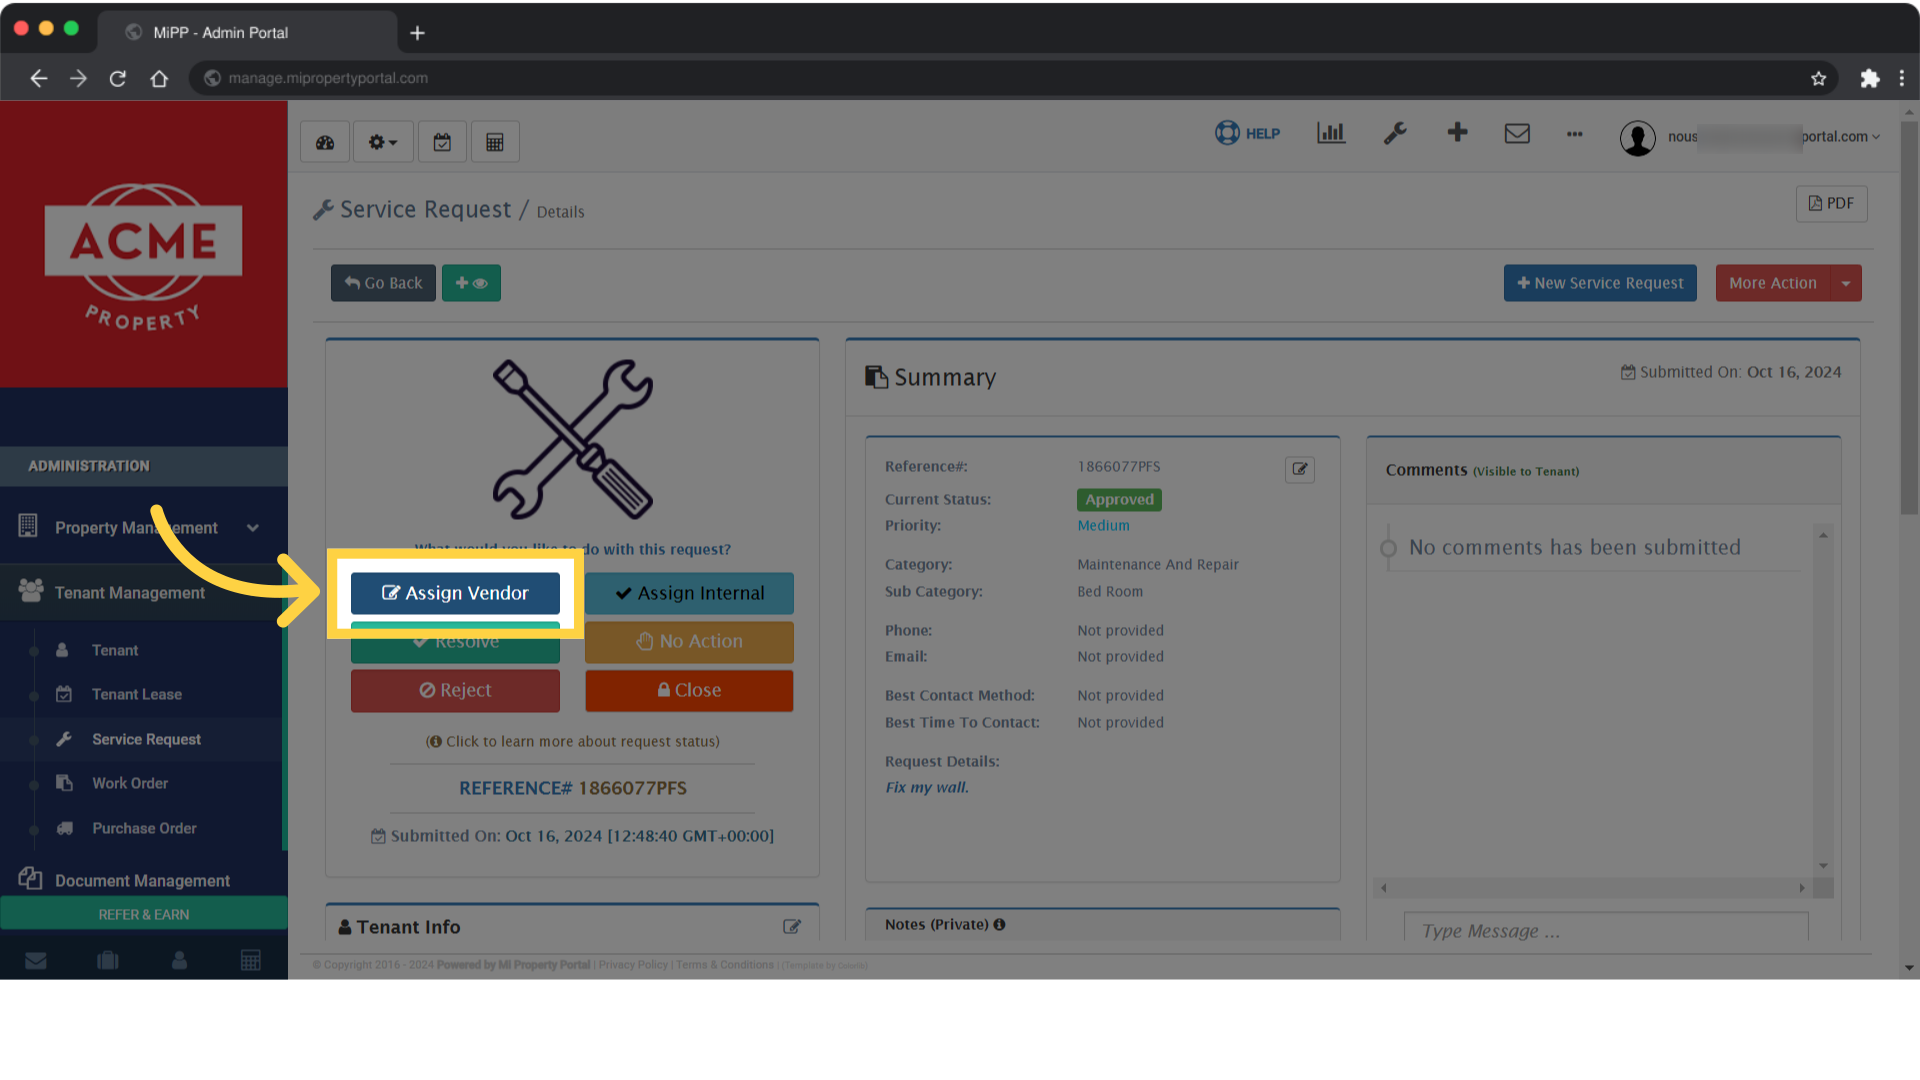
Task: Open the More Action dropdown arrow
Action: pos(1846,283)
